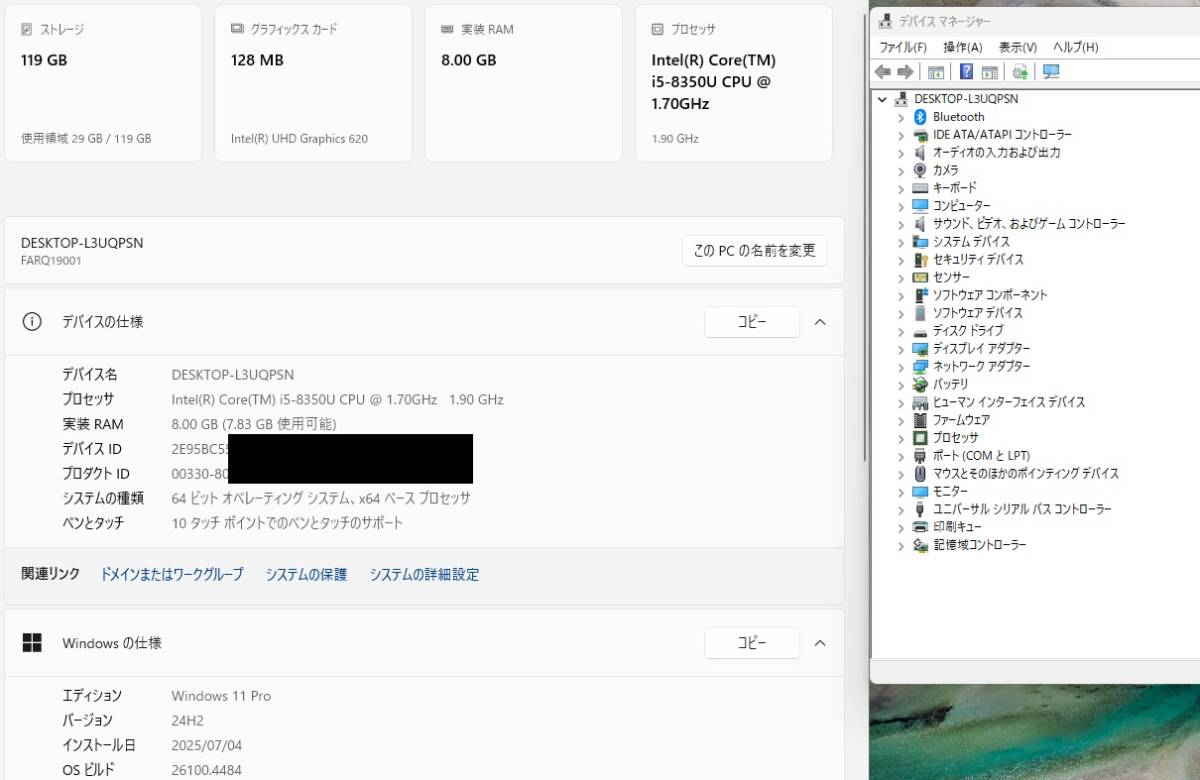Select コンピューター tree row
1200x780 pixels.
pyautogui.click(x=962, y=206)
